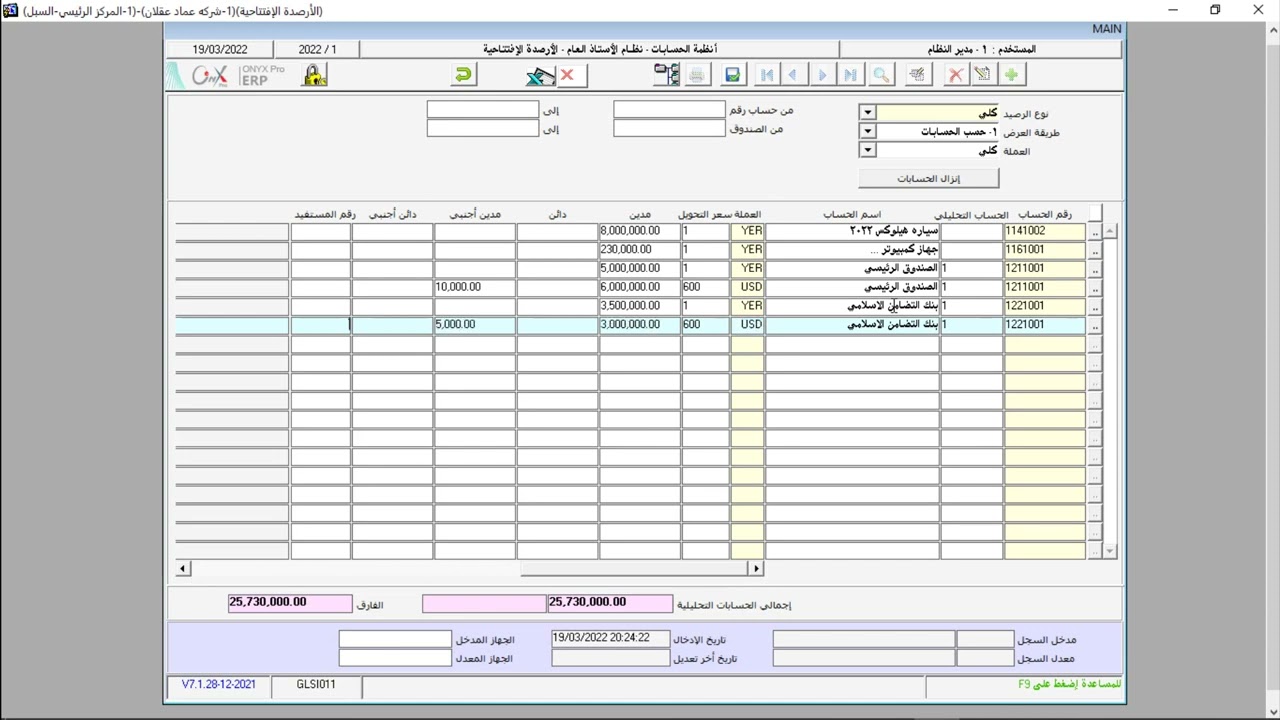Click the foreign debit cell 10,000.00
Screen dimensions: 1280x720
(x=475, y=287)
